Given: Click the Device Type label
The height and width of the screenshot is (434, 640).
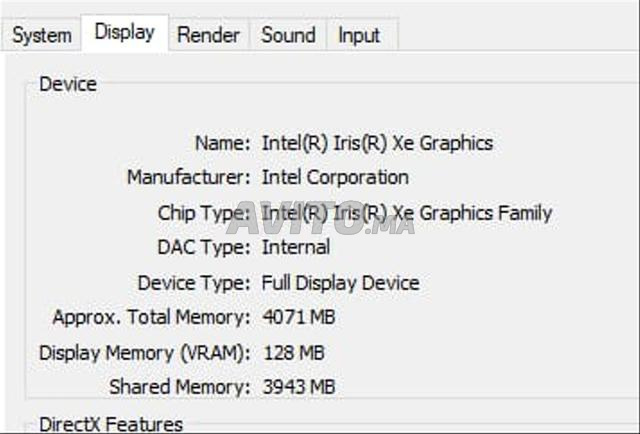Looking at the screenshot, I should coord(193,282).
